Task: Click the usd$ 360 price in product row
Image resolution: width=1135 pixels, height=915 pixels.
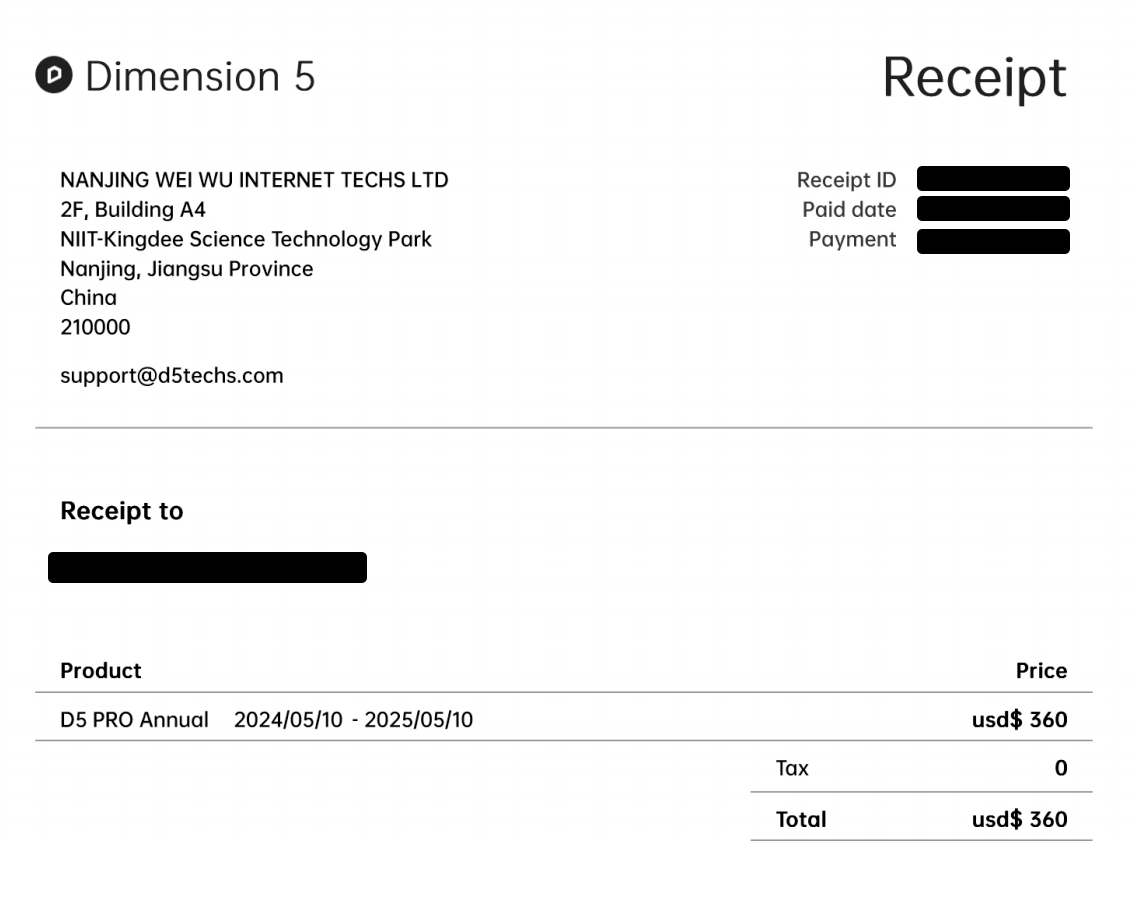Action: tap(1019, 720)
